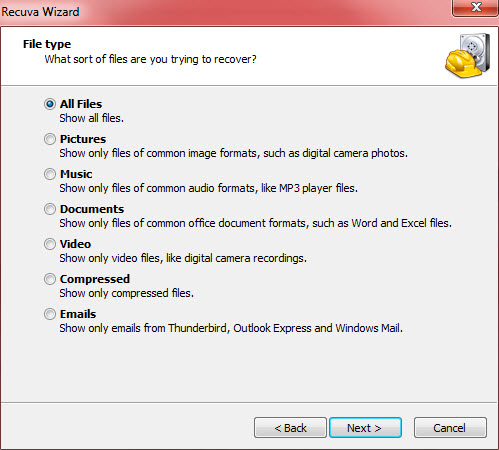The height and width of the screenshot is (450, 499).
Task: Click the Next button
Action: pyautogui.click(x=365, y=428)
